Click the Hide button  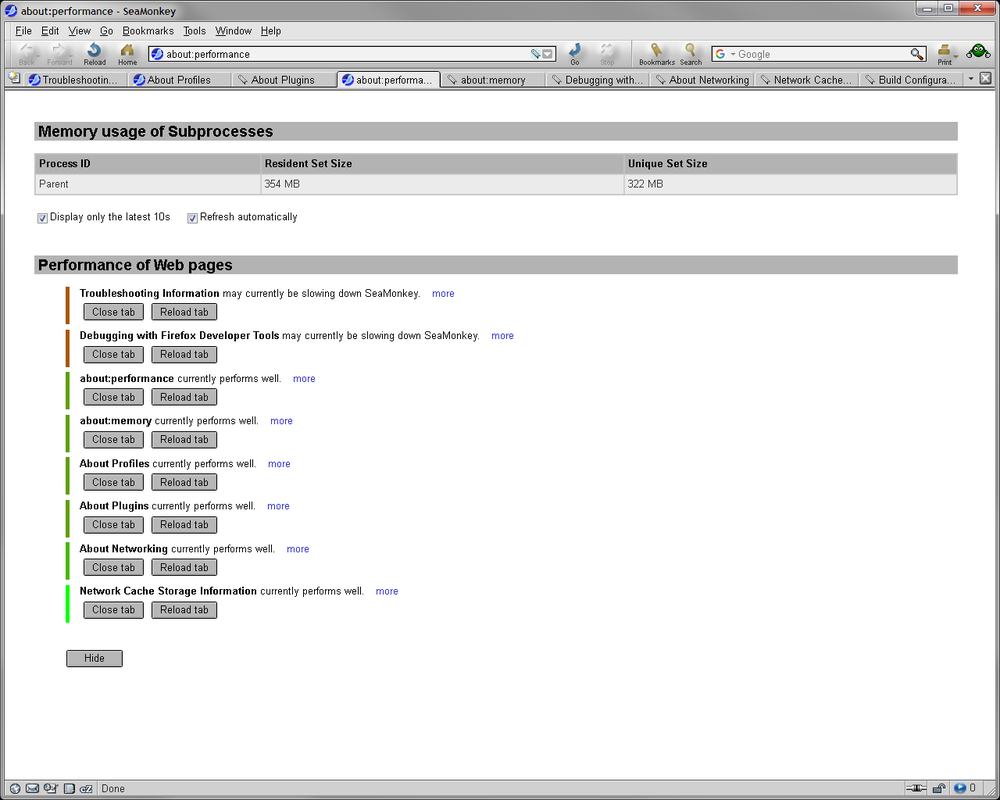pyautogui.click(x=94, y=658)
